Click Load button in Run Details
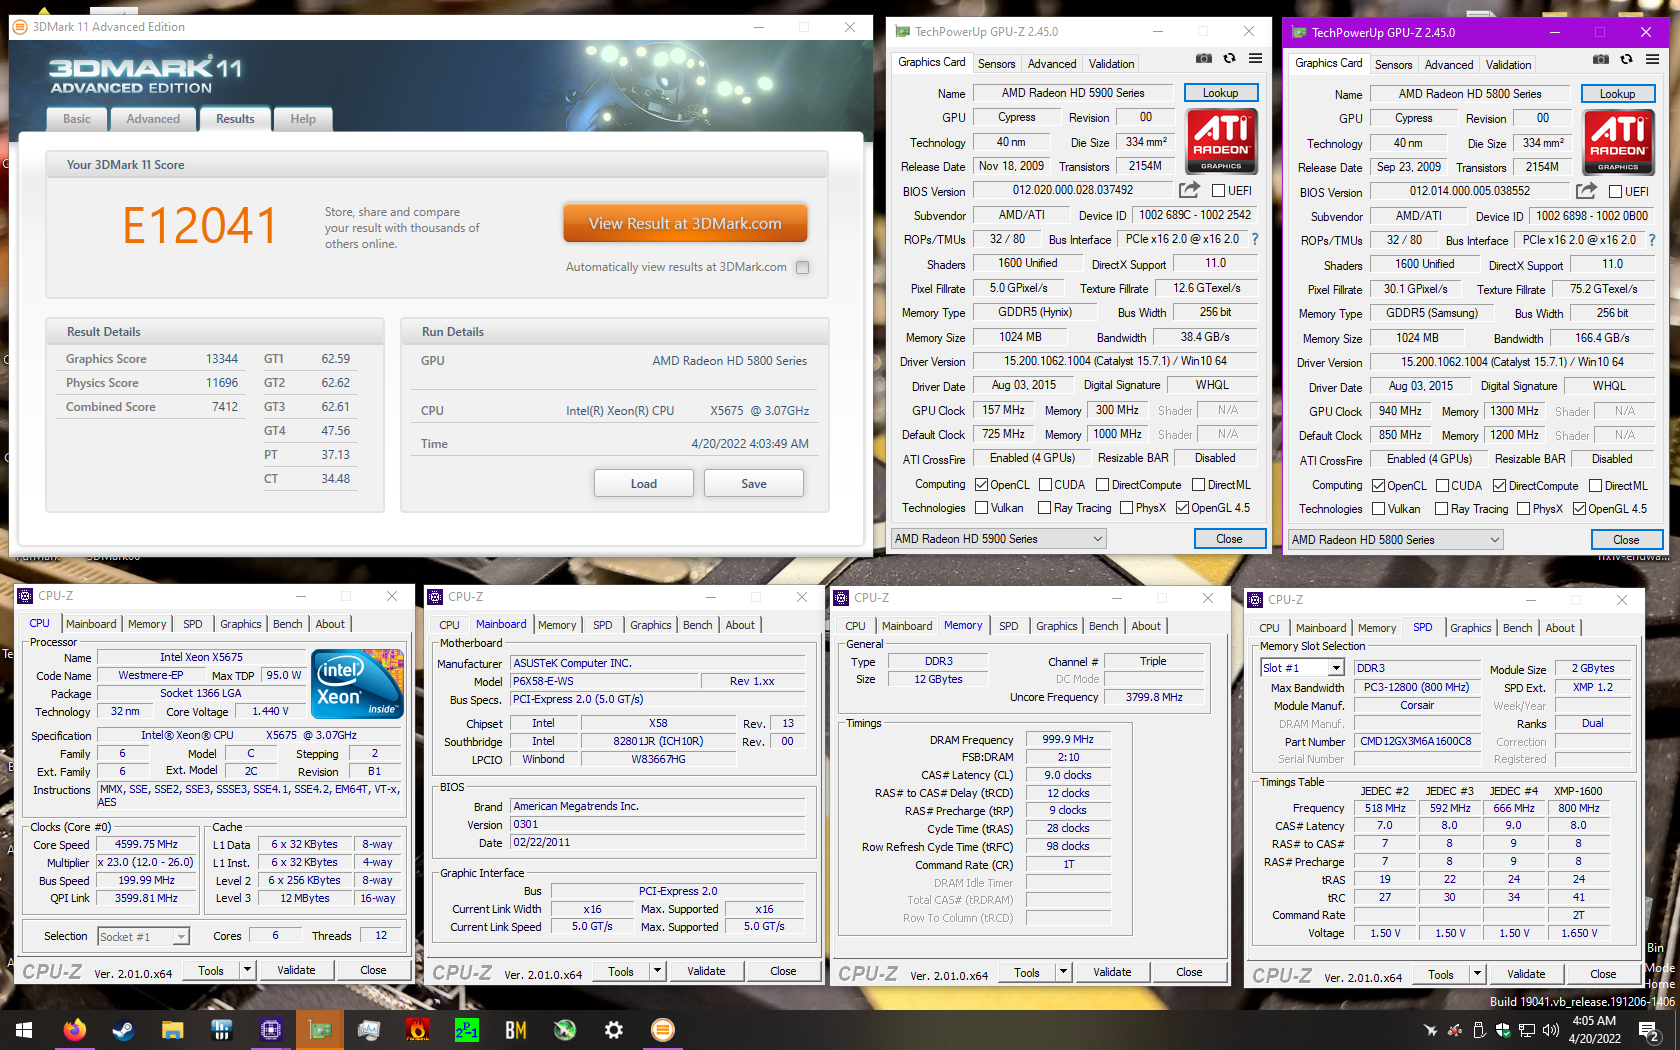Image resolution: width=1680 pixels, height=1050 pixels. tap(644, 484)
